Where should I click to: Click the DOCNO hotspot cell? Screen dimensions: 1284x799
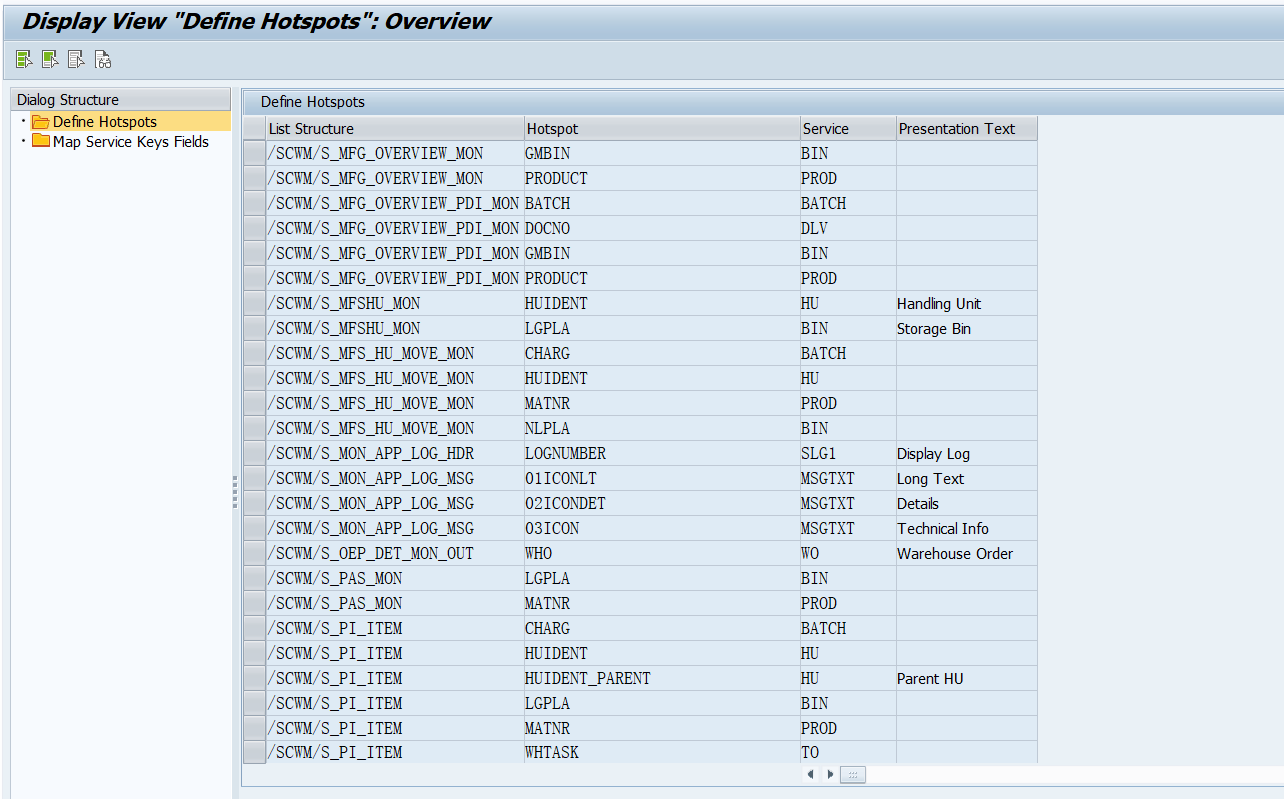662,229
